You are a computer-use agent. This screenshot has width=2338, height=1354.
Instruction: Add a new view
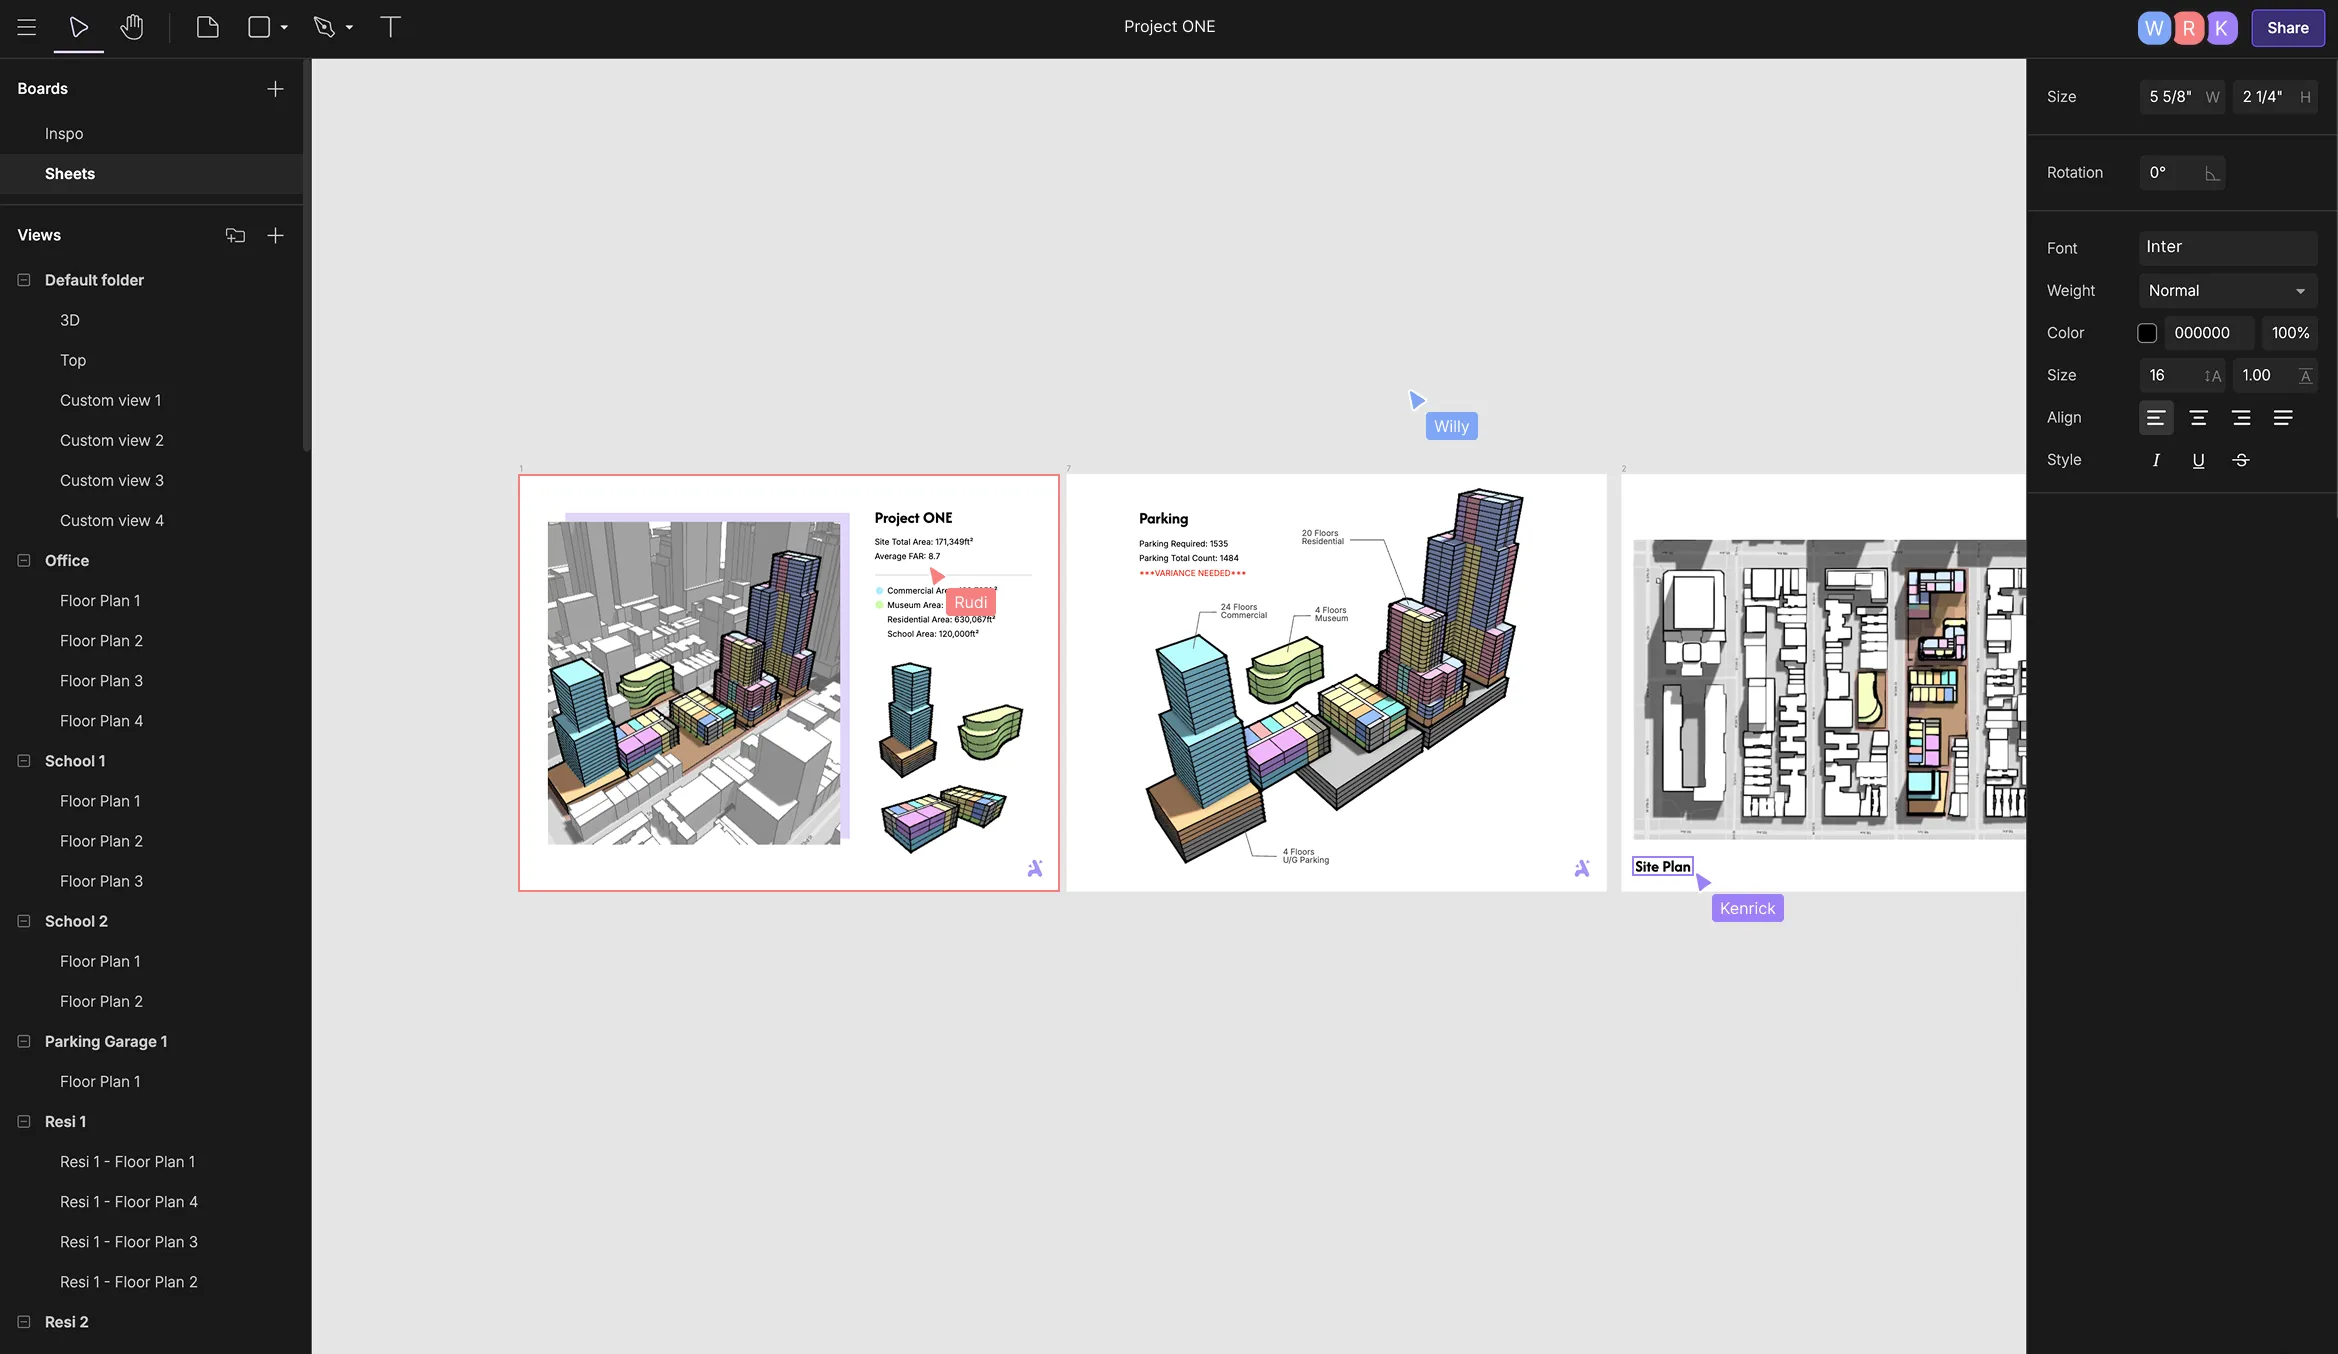click(275, 235)
